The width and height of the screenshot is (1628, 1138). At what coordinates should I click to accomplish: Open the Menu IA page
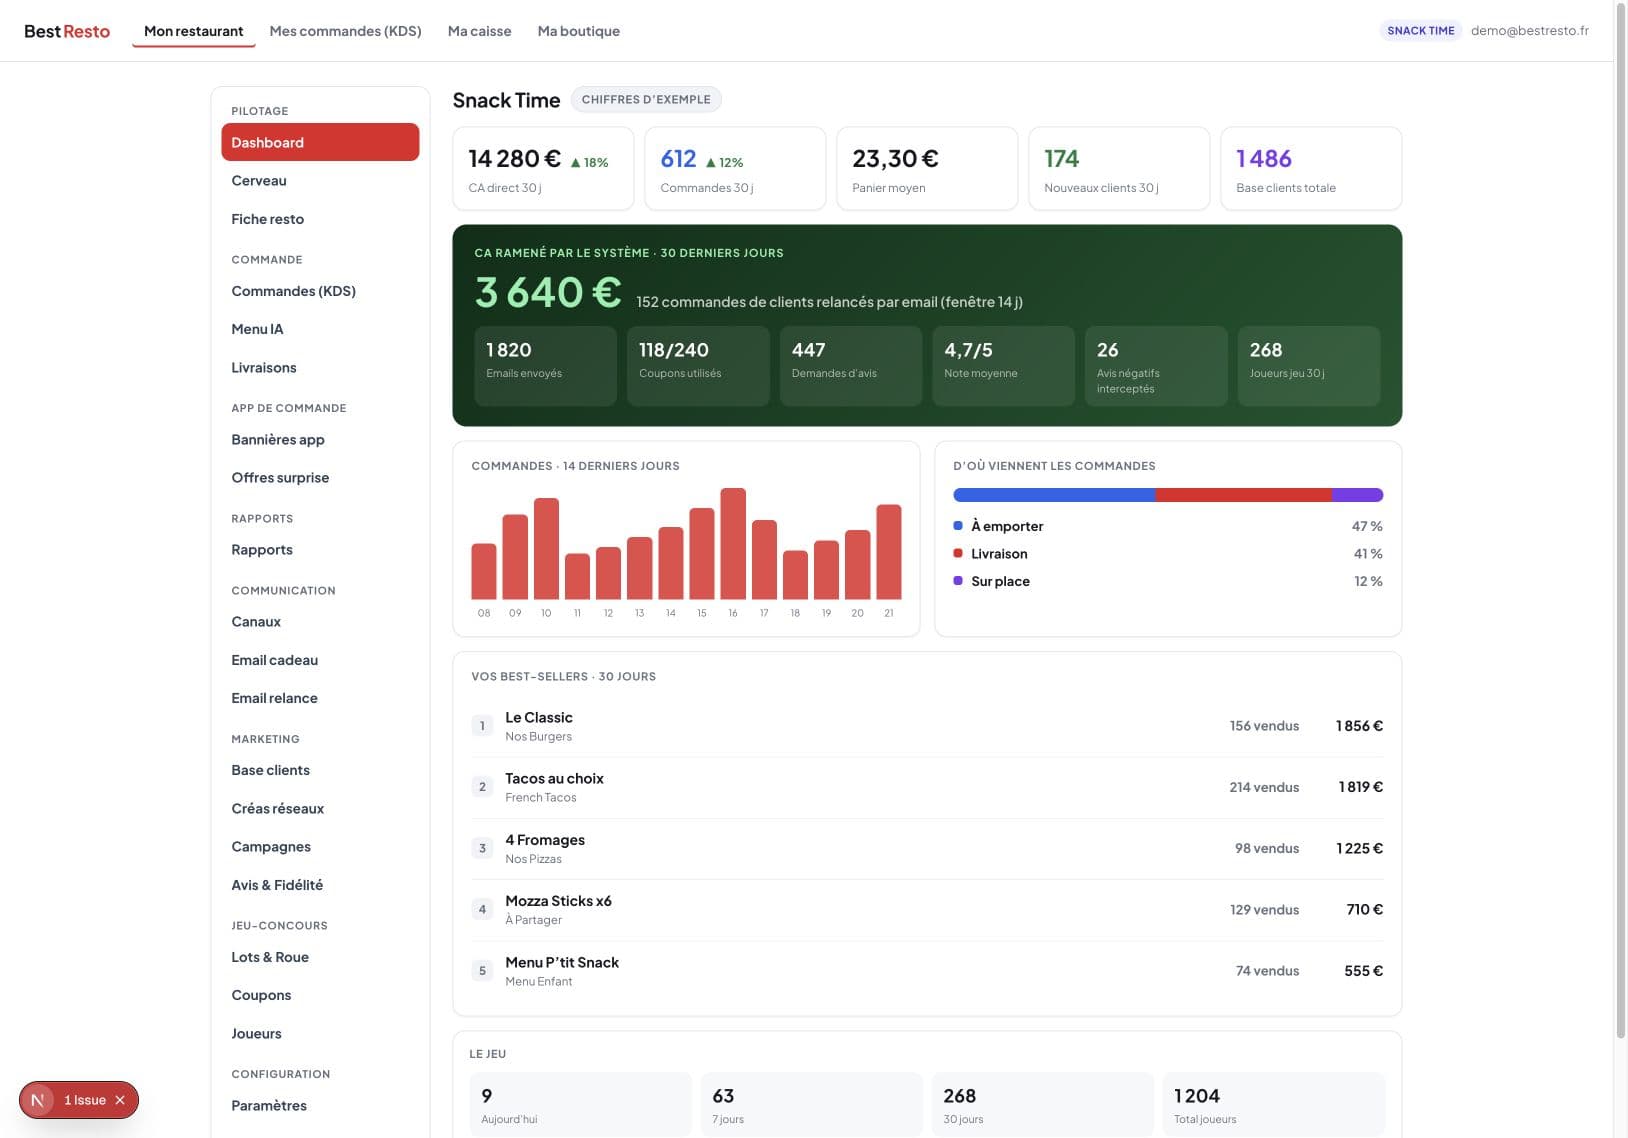click(320, 329)
